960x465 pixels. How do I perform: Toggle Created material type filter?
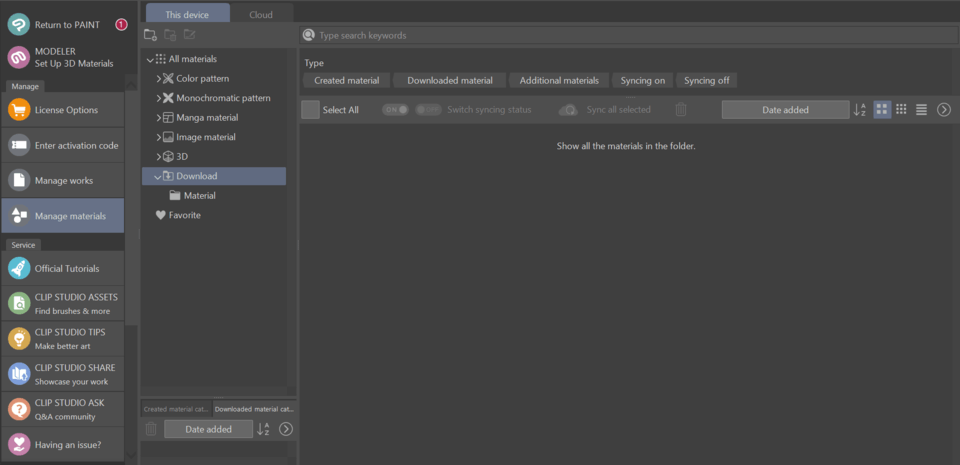point(347,81)
